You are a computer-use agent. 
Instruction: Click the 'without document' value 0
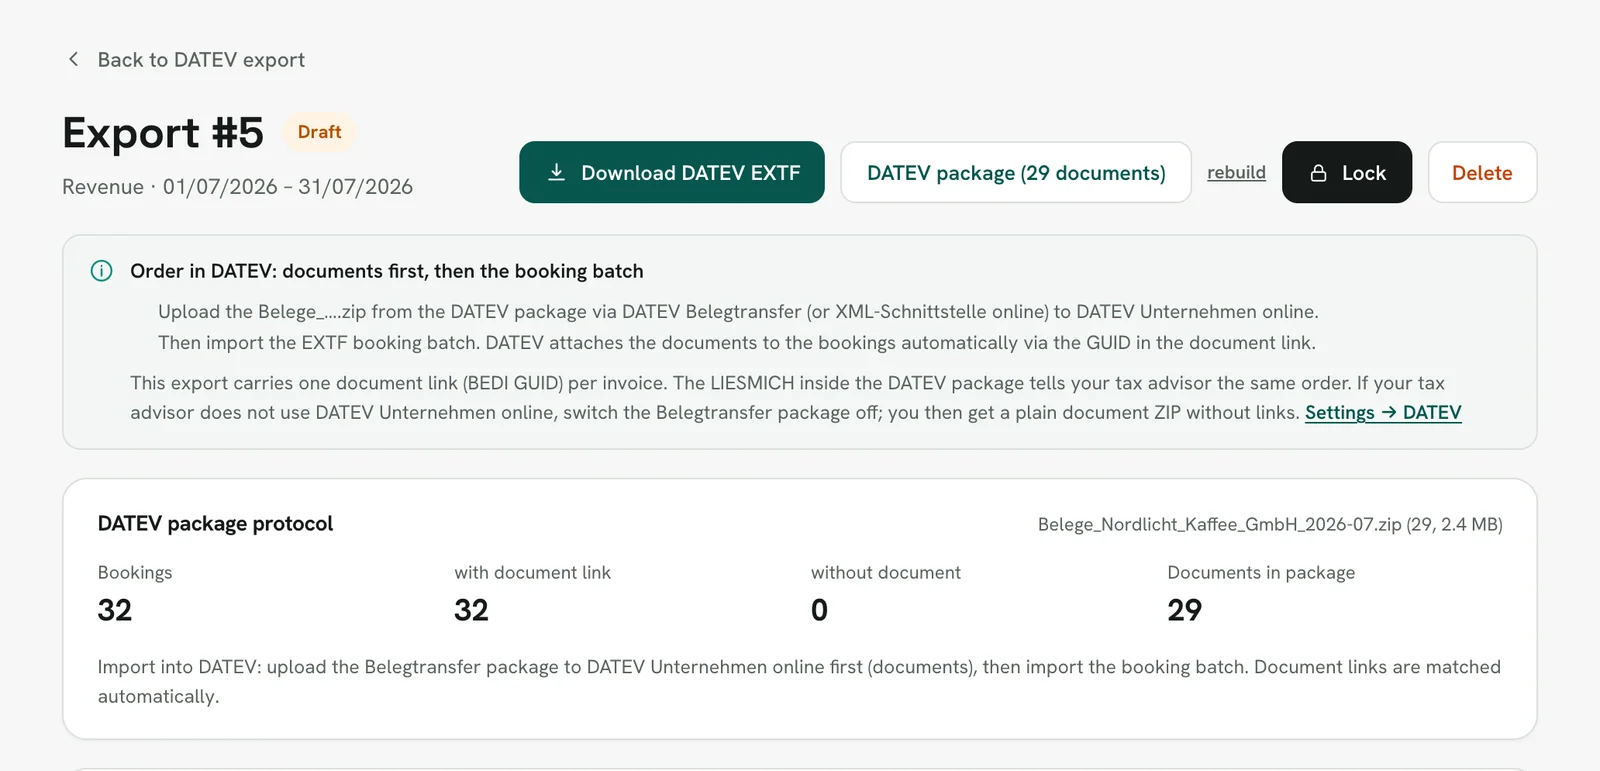click(819, 610)
